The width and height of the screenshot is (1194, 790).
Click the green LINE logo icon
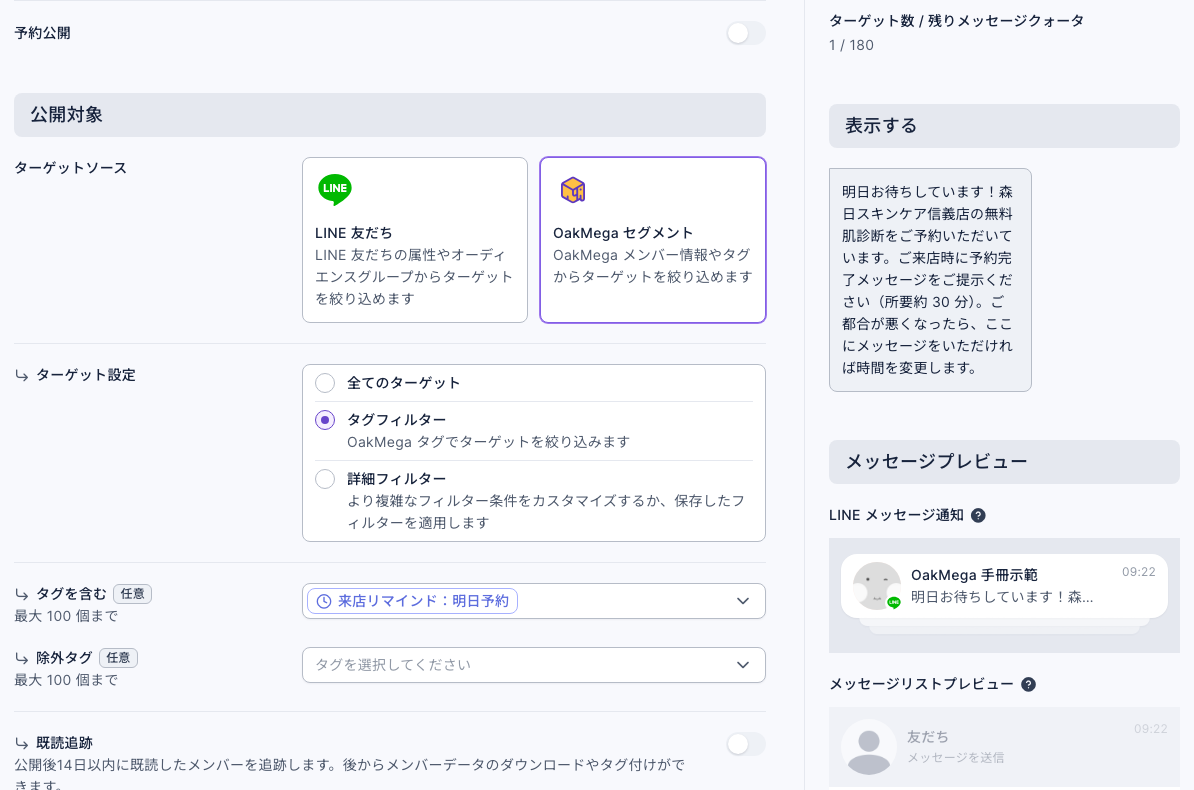tap(335, 189)
